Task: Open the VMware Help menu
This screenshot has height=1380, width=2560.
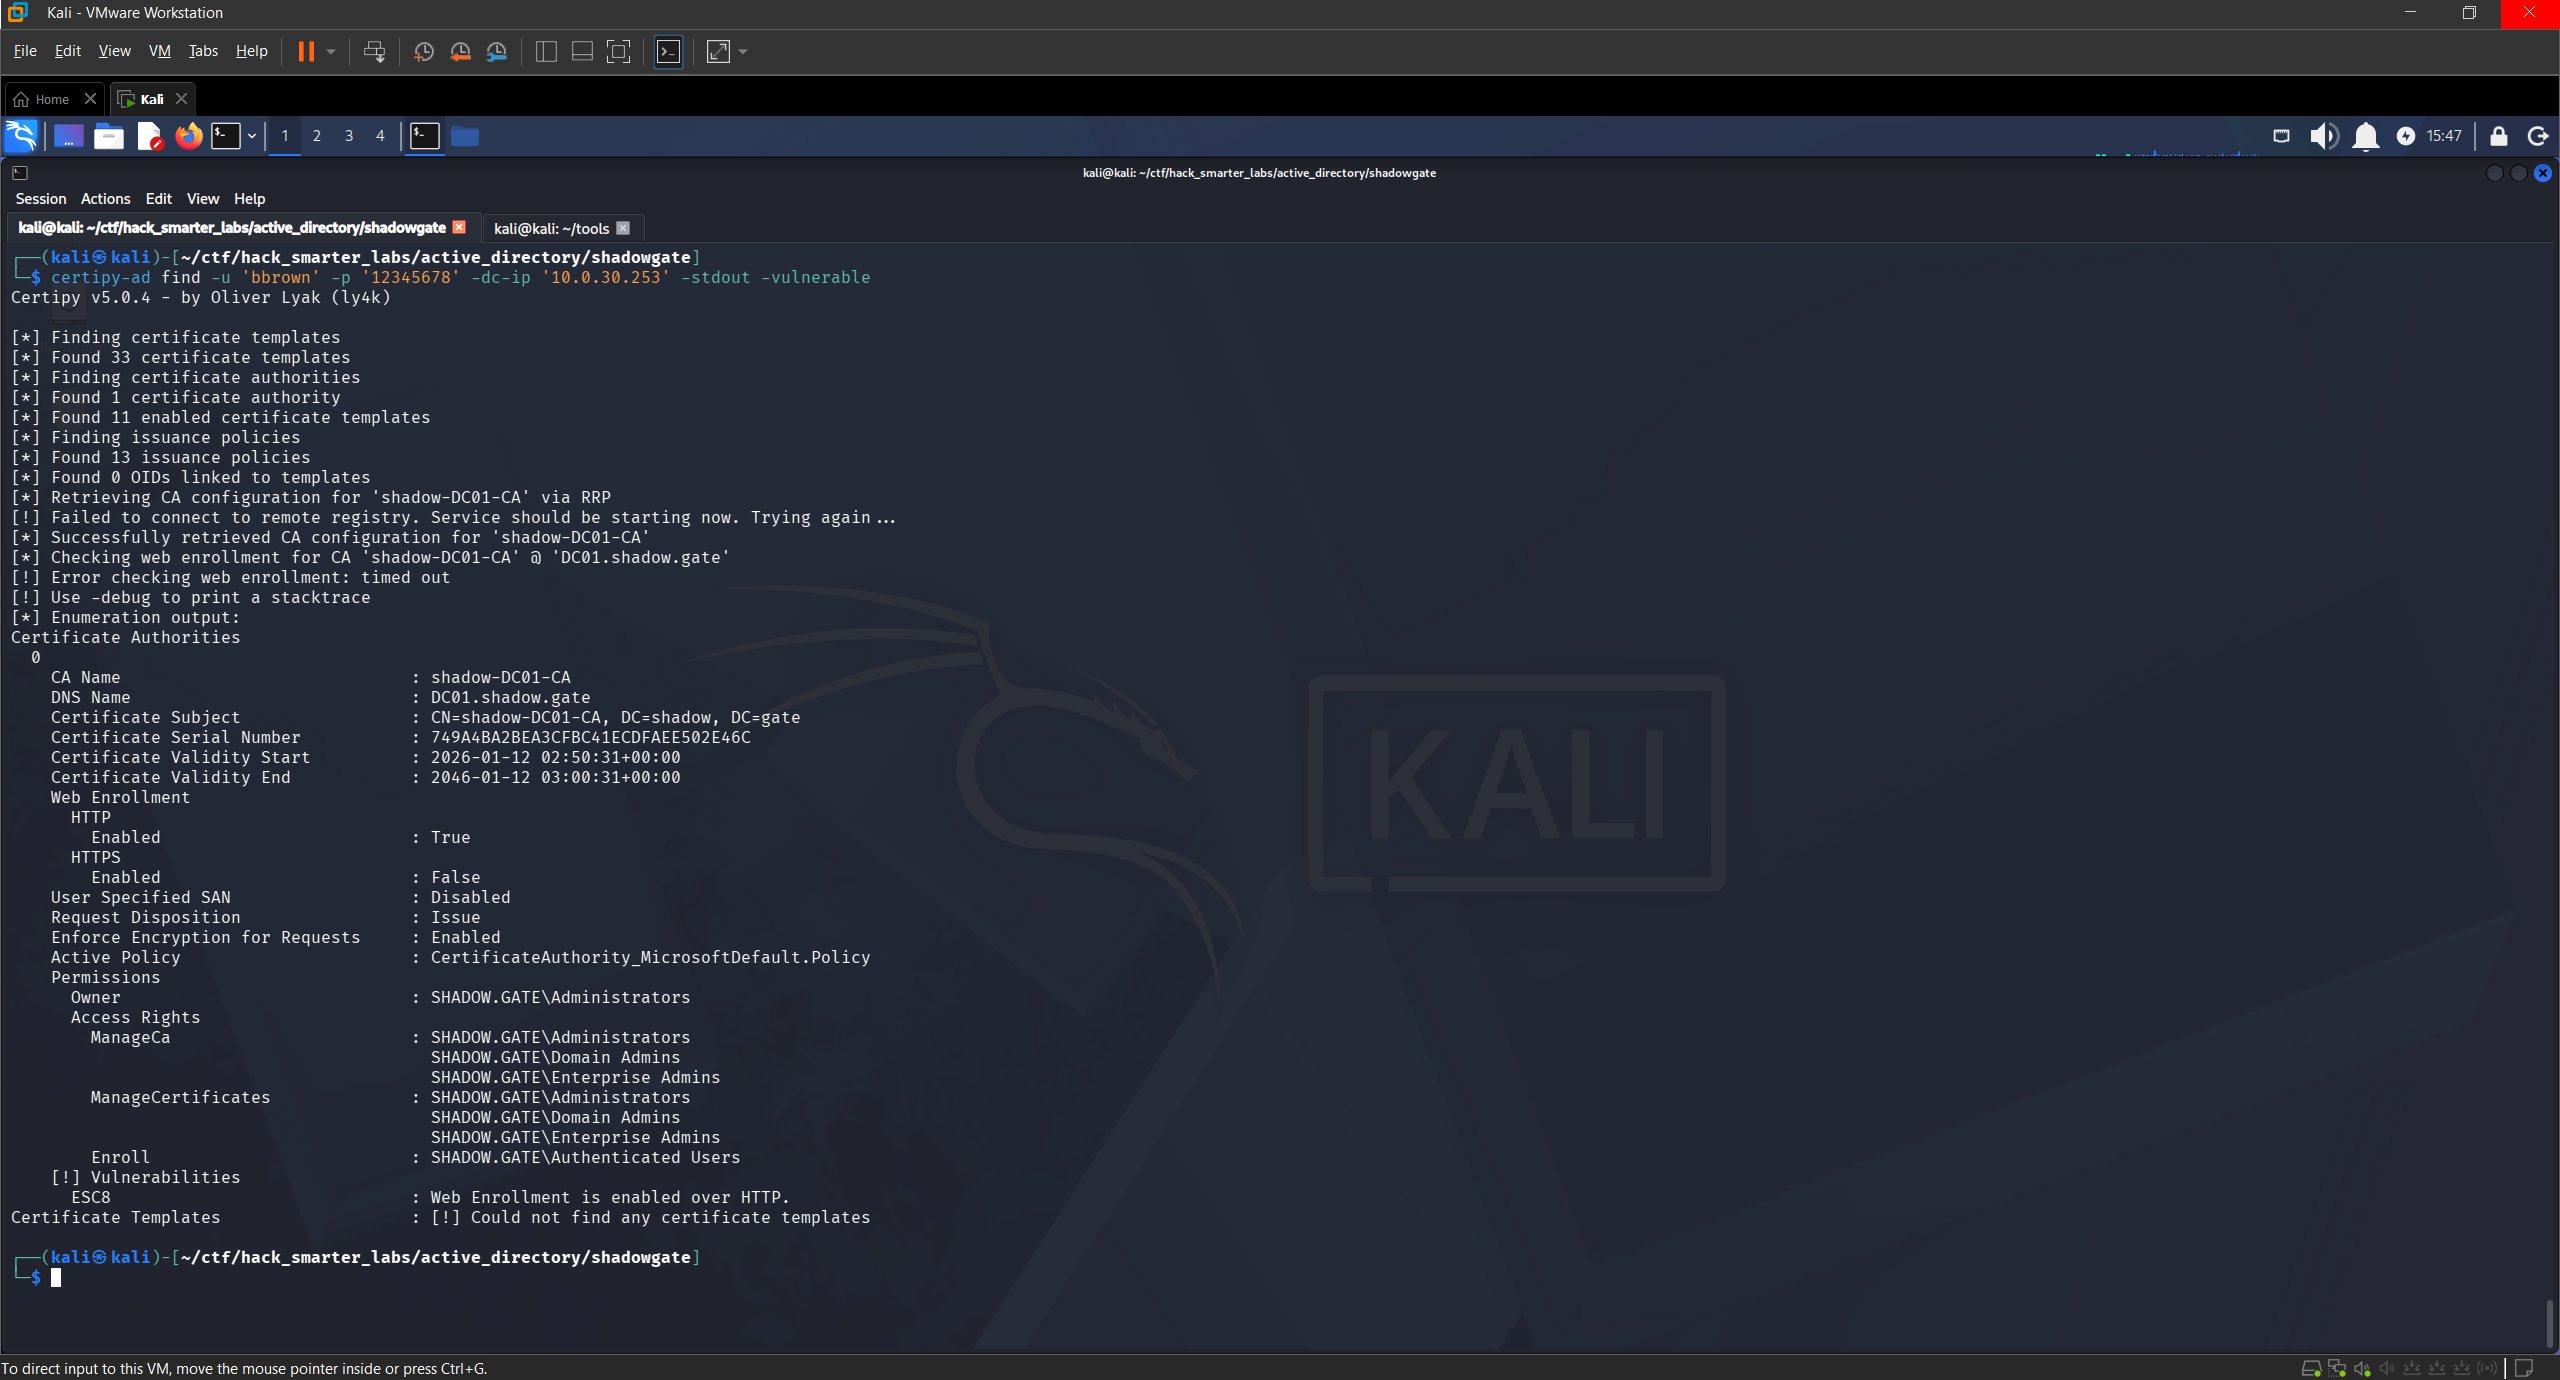Action: click(252, 51)
